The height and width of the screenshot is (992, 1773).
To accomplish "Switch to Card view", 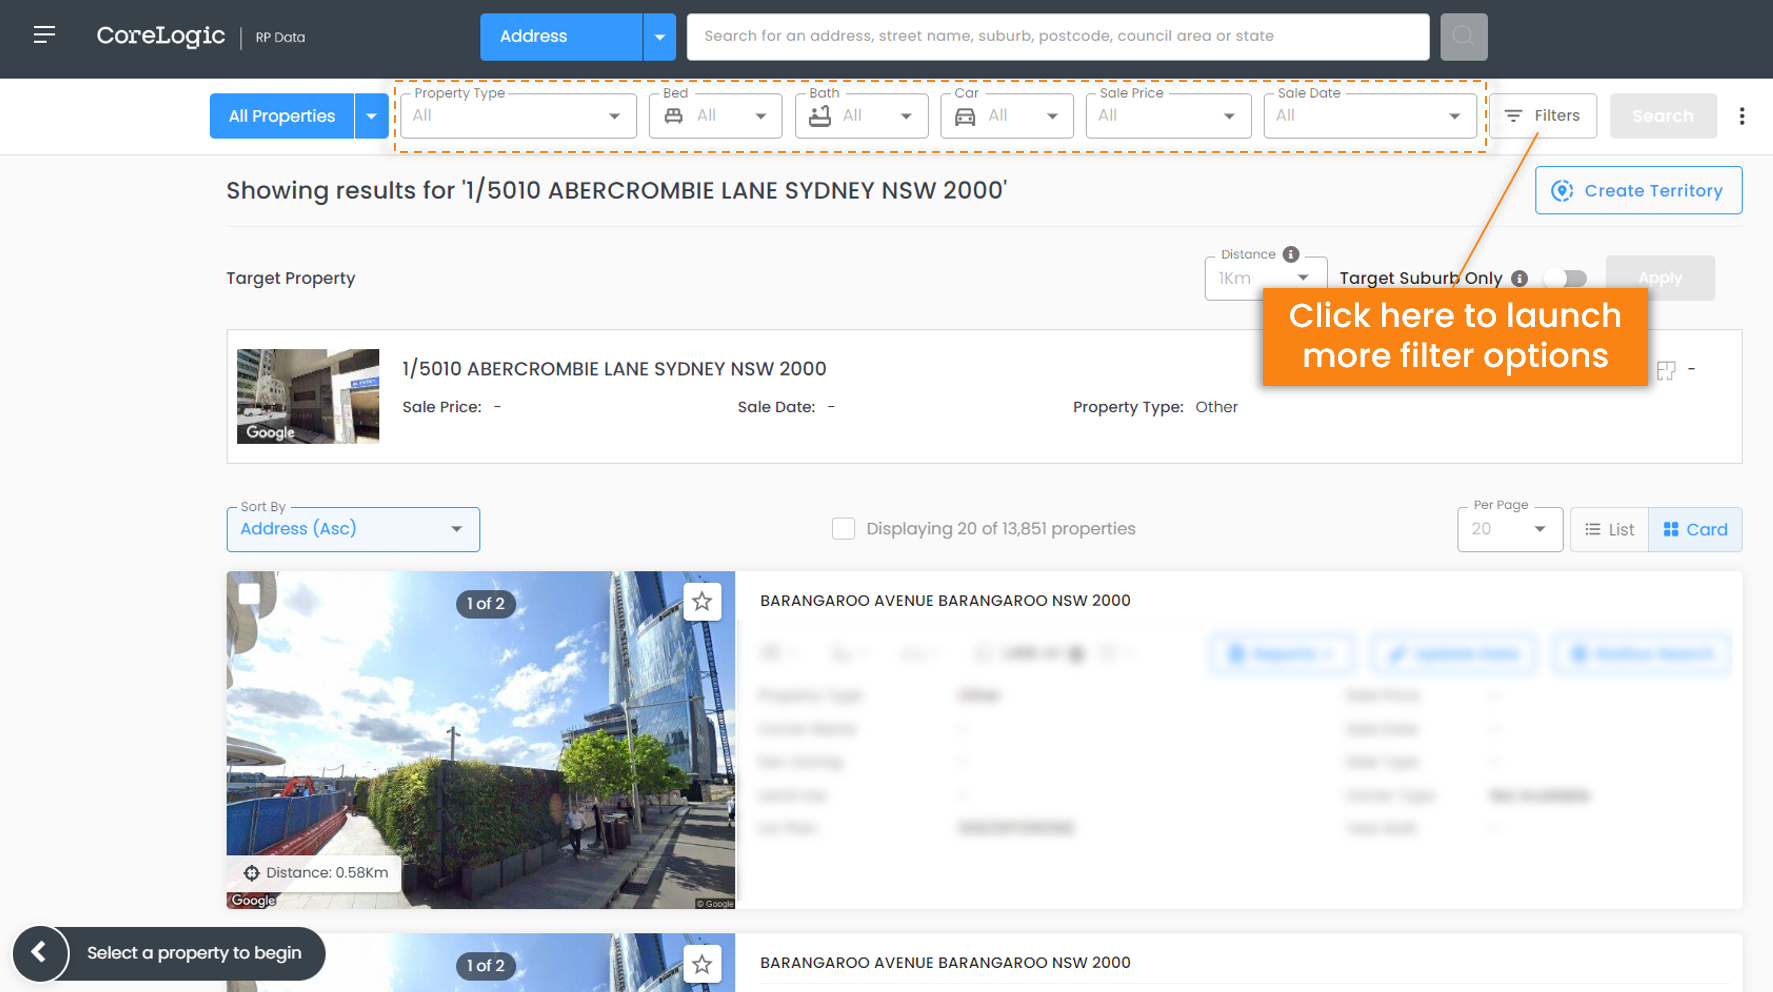I will [1695, 529].
